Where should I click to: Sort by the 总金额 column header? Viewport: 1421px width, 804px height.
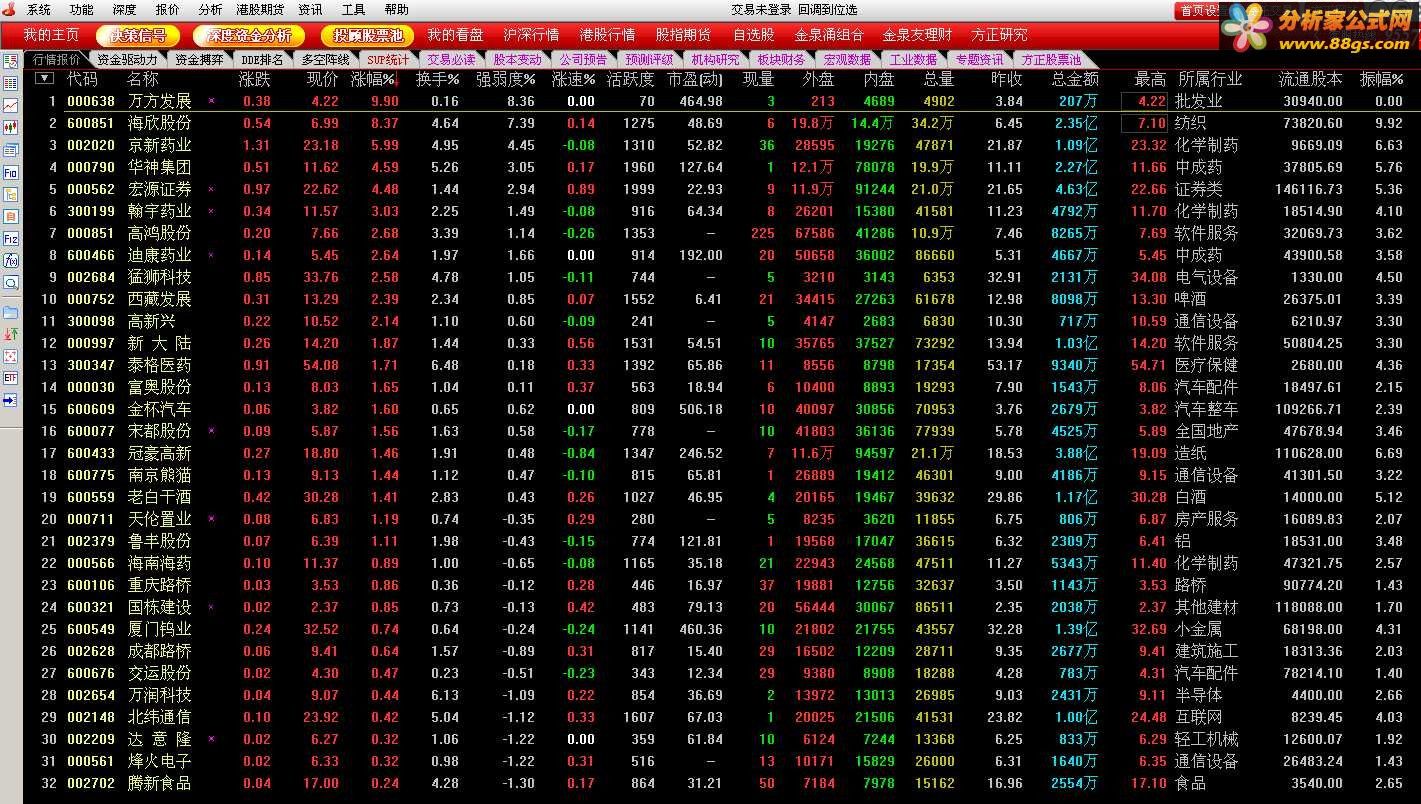tap(1075, 79)
